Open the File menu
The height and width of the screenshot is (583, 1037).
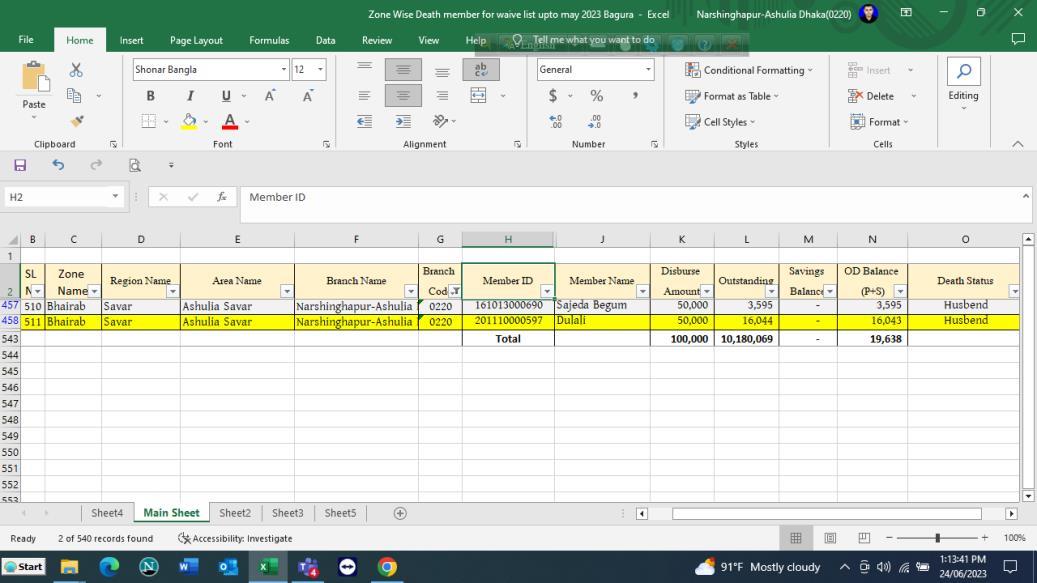click(26, 40)
